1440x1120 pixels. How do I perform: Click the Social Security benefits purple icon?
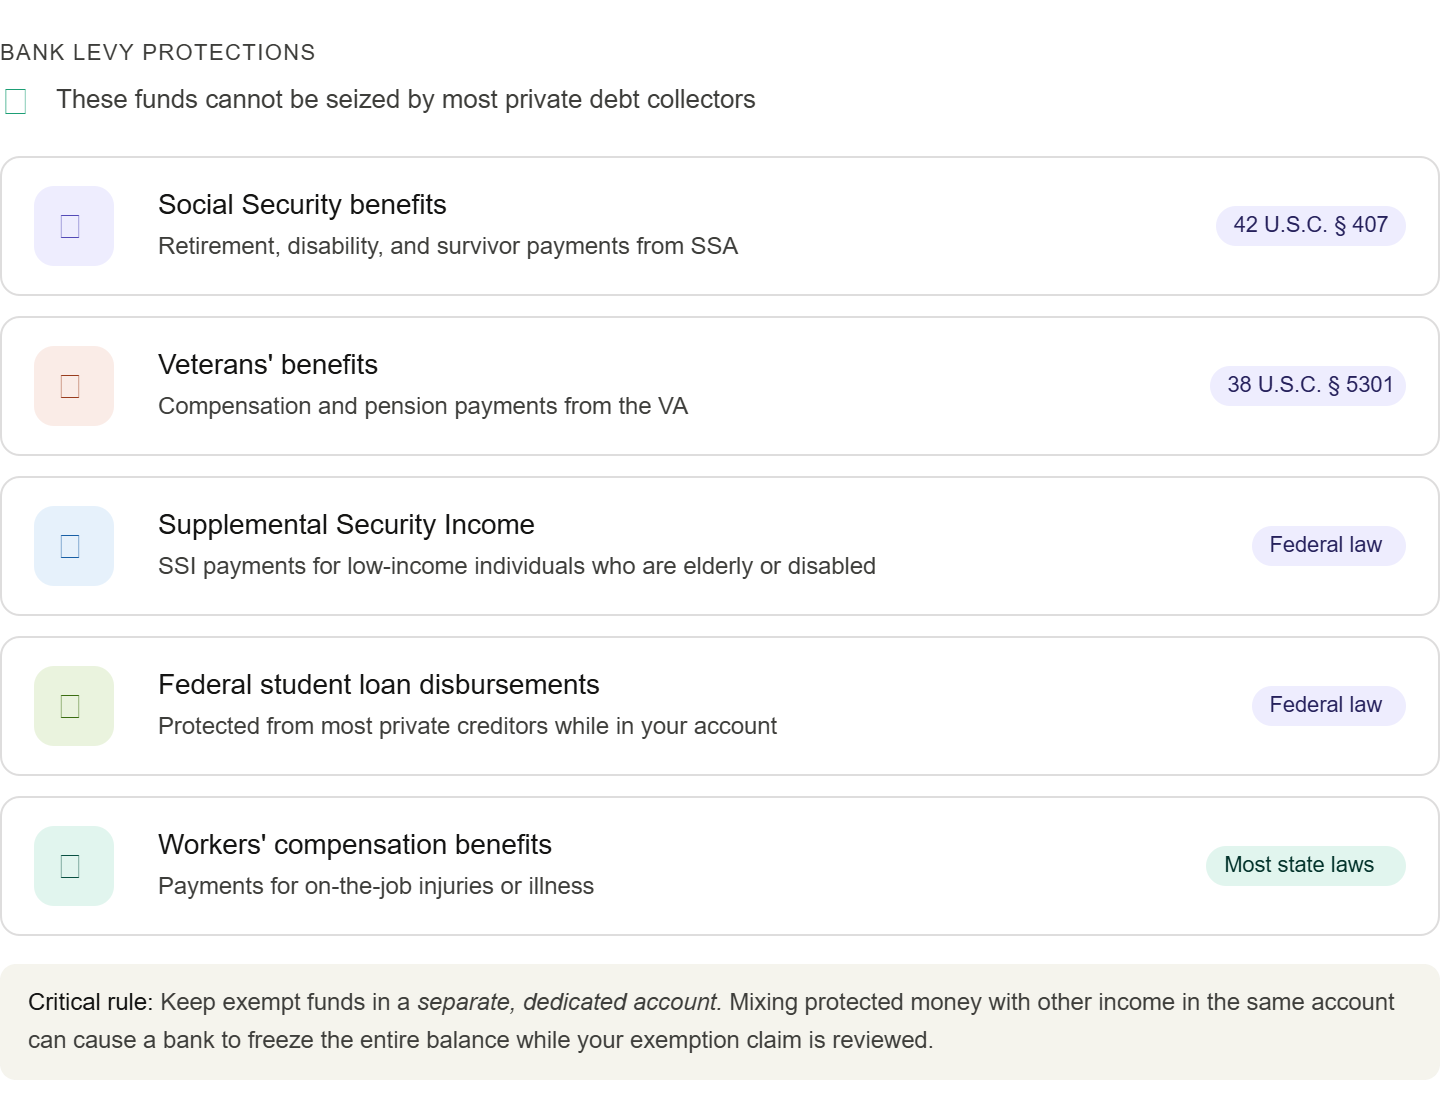[x=74, y=226]
